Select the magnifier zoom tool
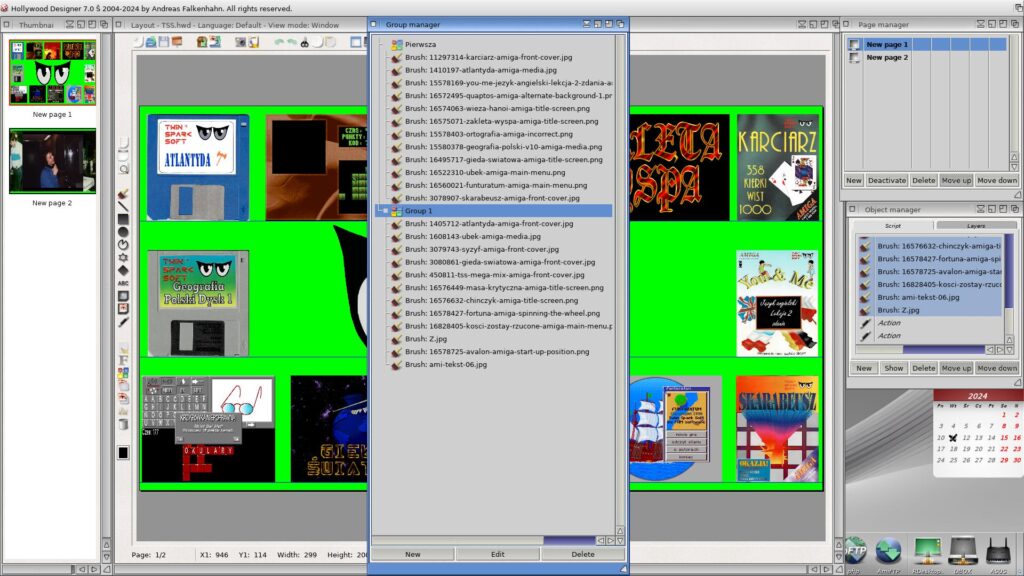This screenshot has height=576, width=1024. coord(123,169)
